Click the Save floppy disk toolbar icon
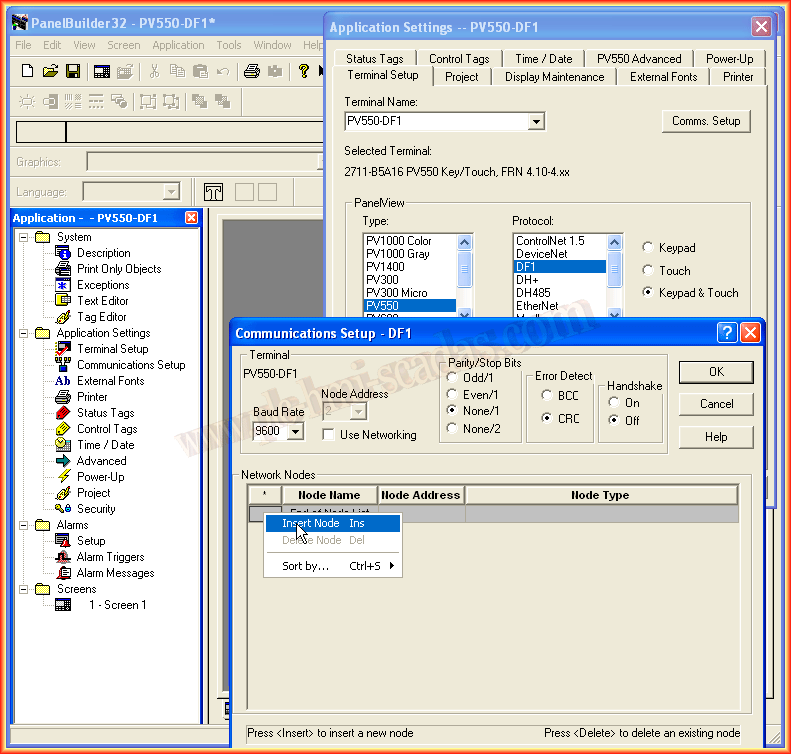Screen dimensions: 791x754 pyautogui.click(x=73, y=71)
